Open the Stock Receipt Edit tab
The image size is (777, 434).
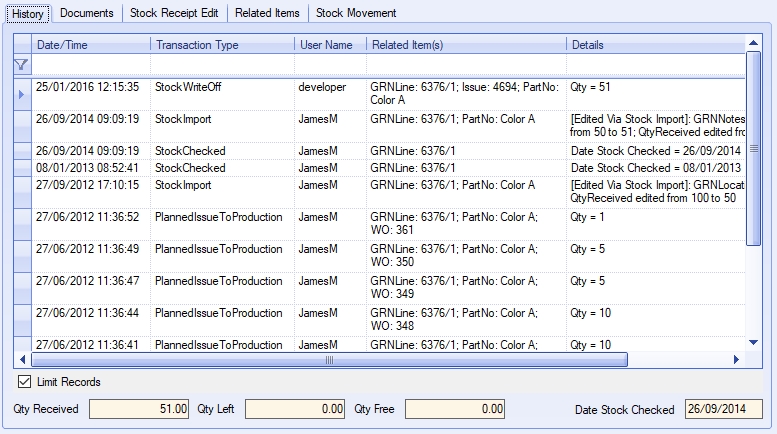(177, 13)
